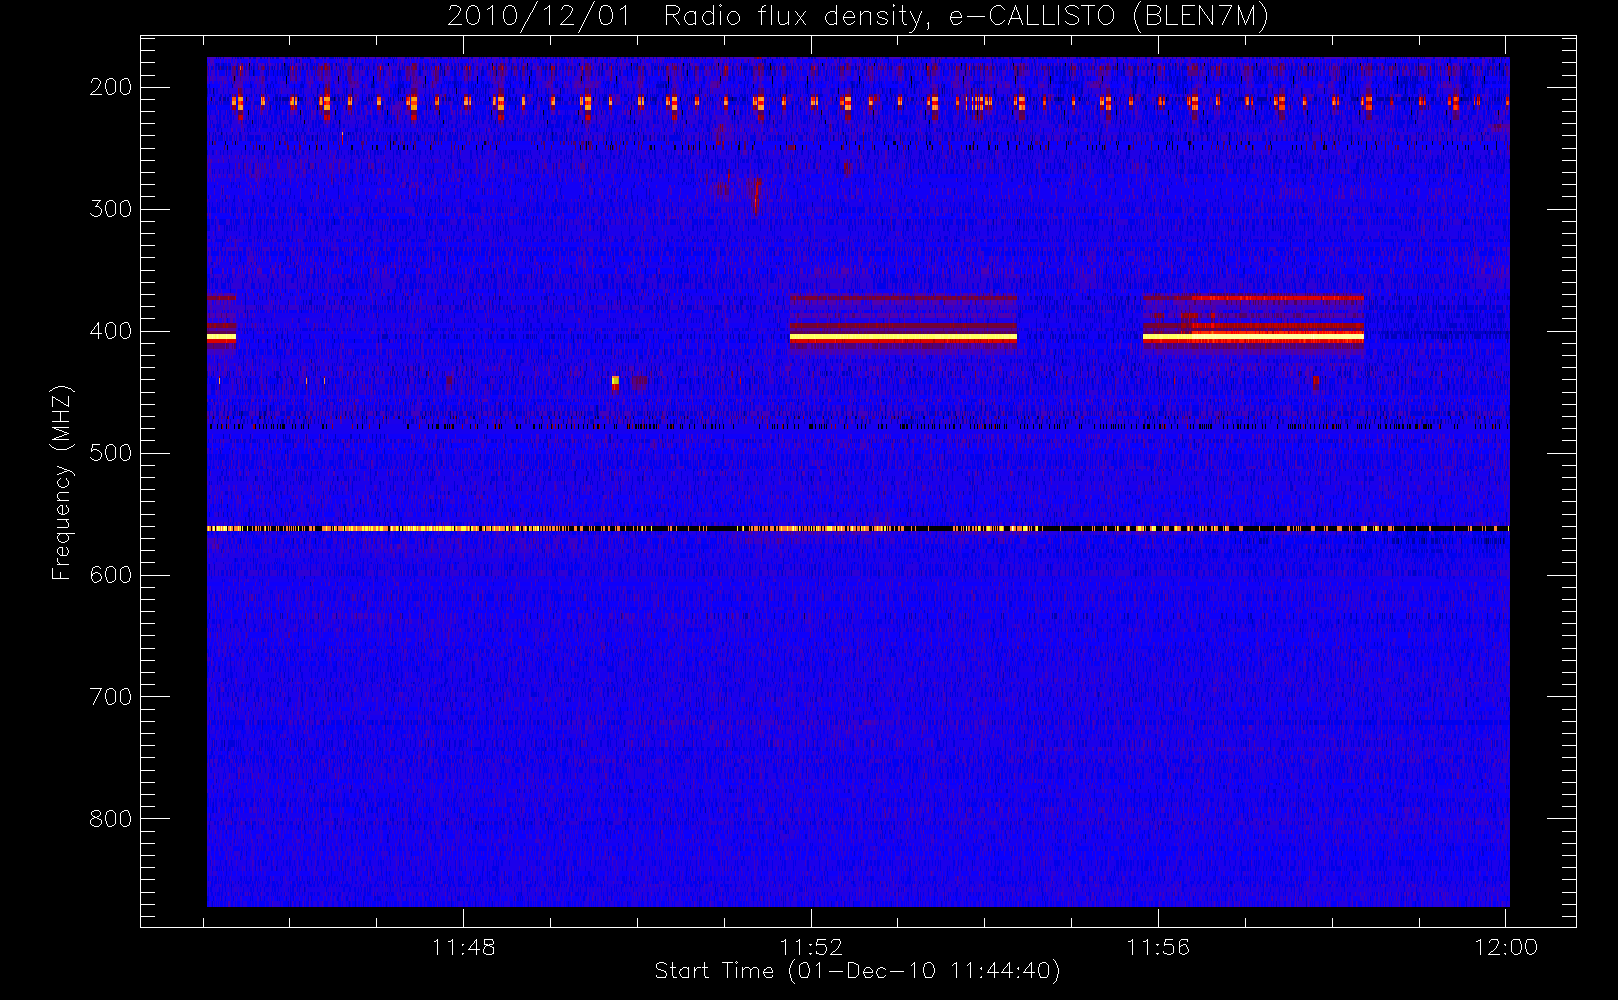Click the 12:00 time tick label

pos(1506,947)
